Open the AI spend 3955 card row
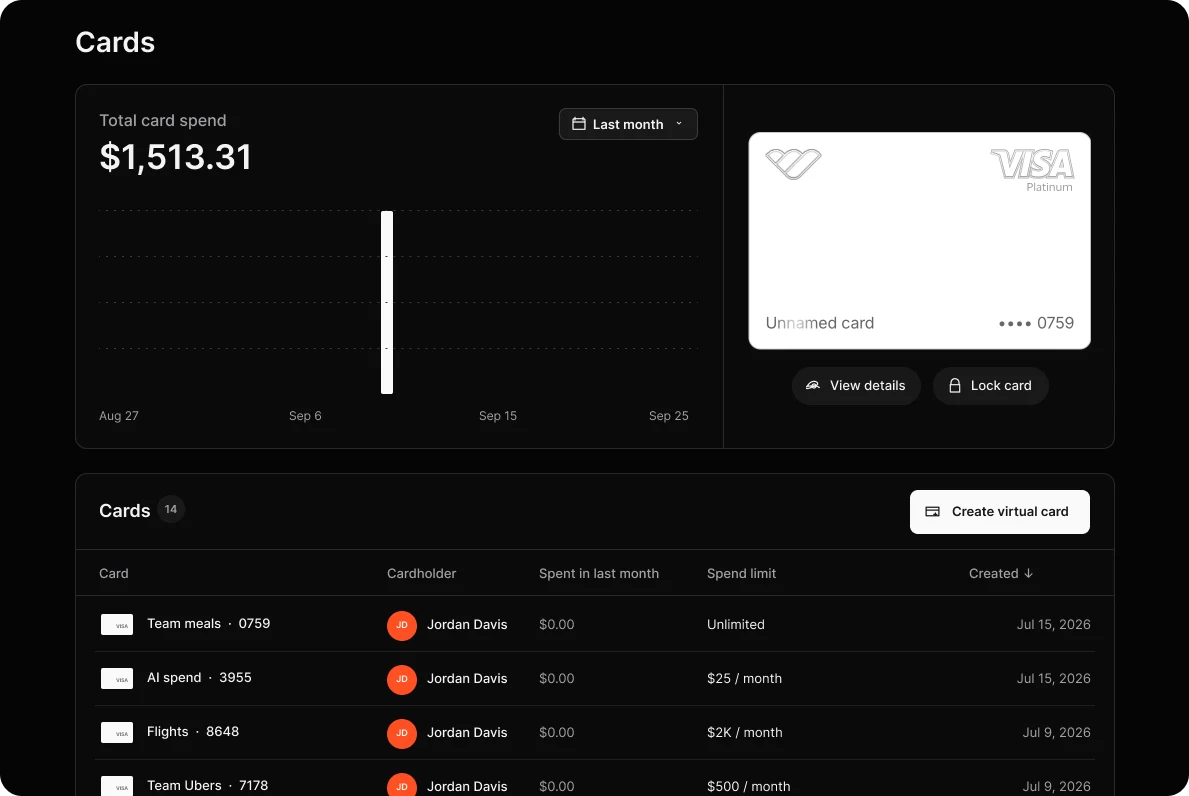The image size is (1189, 796). coord(594,678)
